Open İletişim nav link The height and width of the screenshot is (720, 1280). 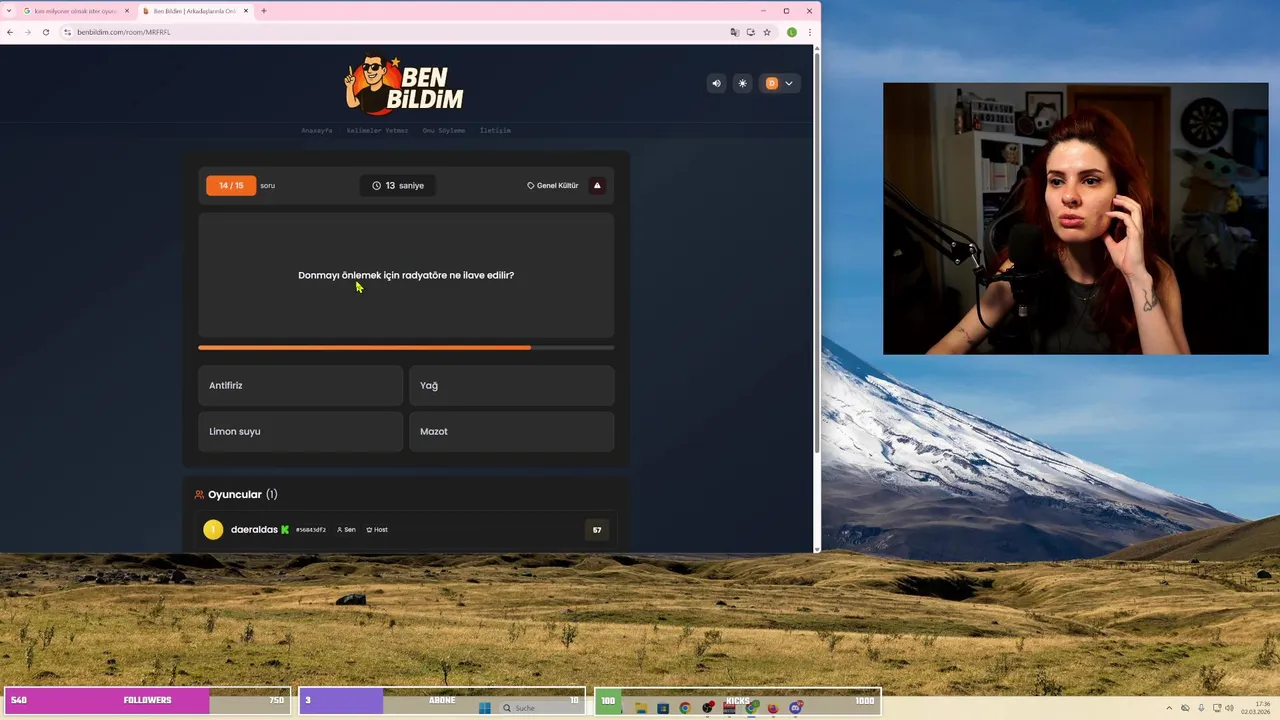click(495, 131)
